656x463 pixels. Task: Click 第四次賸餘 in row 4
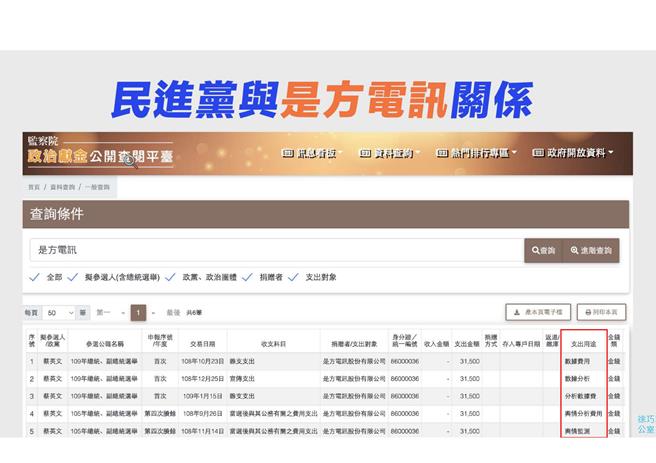point(160,414)
